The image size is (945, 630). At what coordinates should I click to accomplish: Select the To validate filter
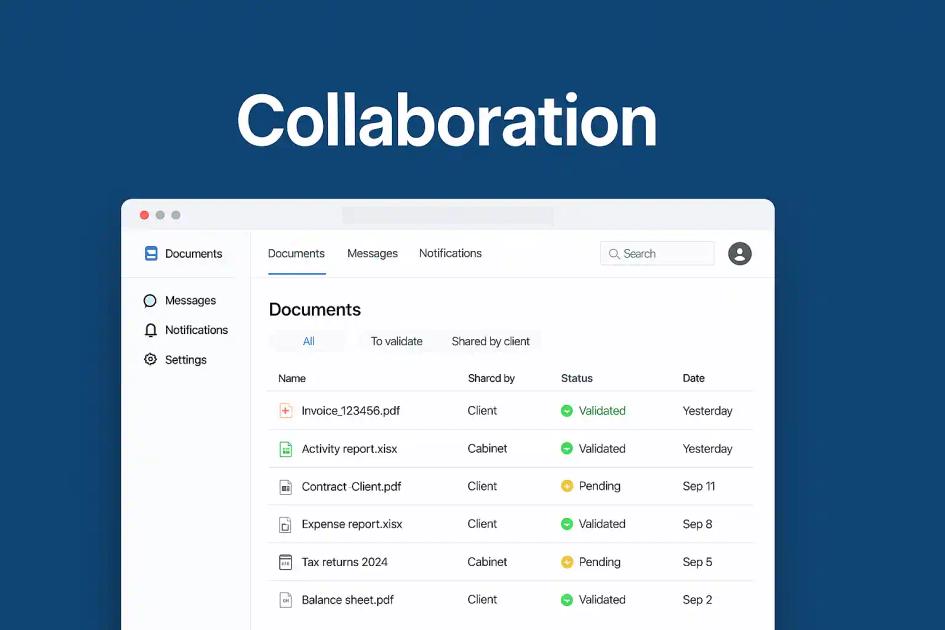(x=397, y=341)
